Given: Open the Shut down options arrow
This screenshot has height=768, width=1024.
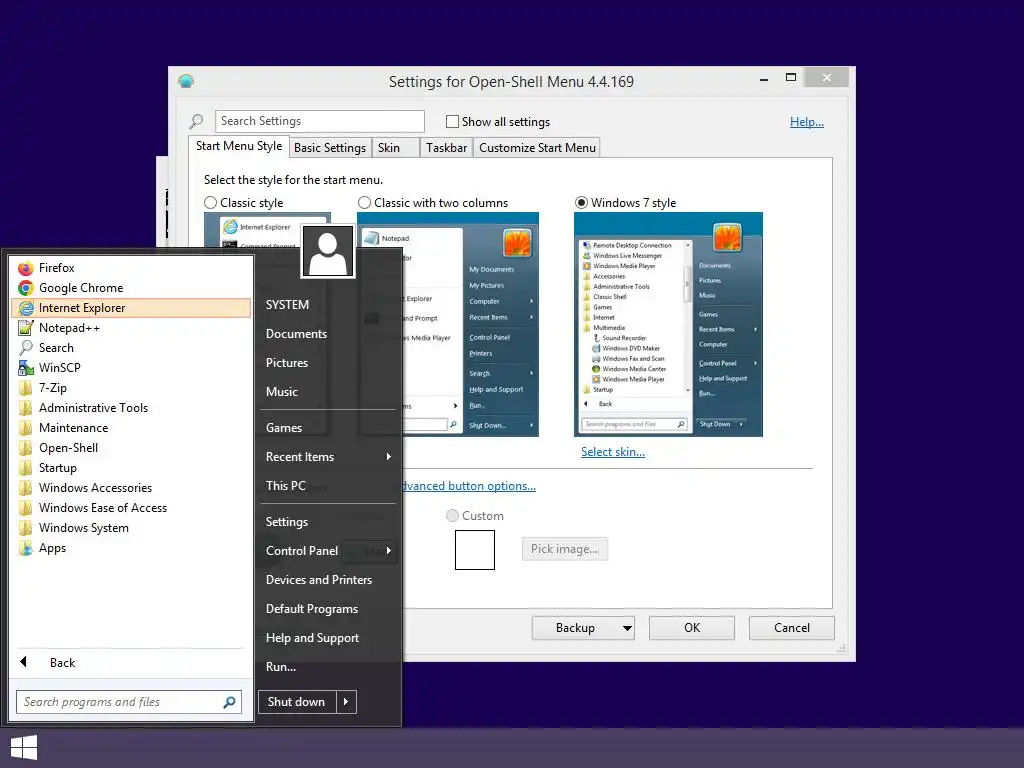Looking at the screenshot, I should coord(346,701).
